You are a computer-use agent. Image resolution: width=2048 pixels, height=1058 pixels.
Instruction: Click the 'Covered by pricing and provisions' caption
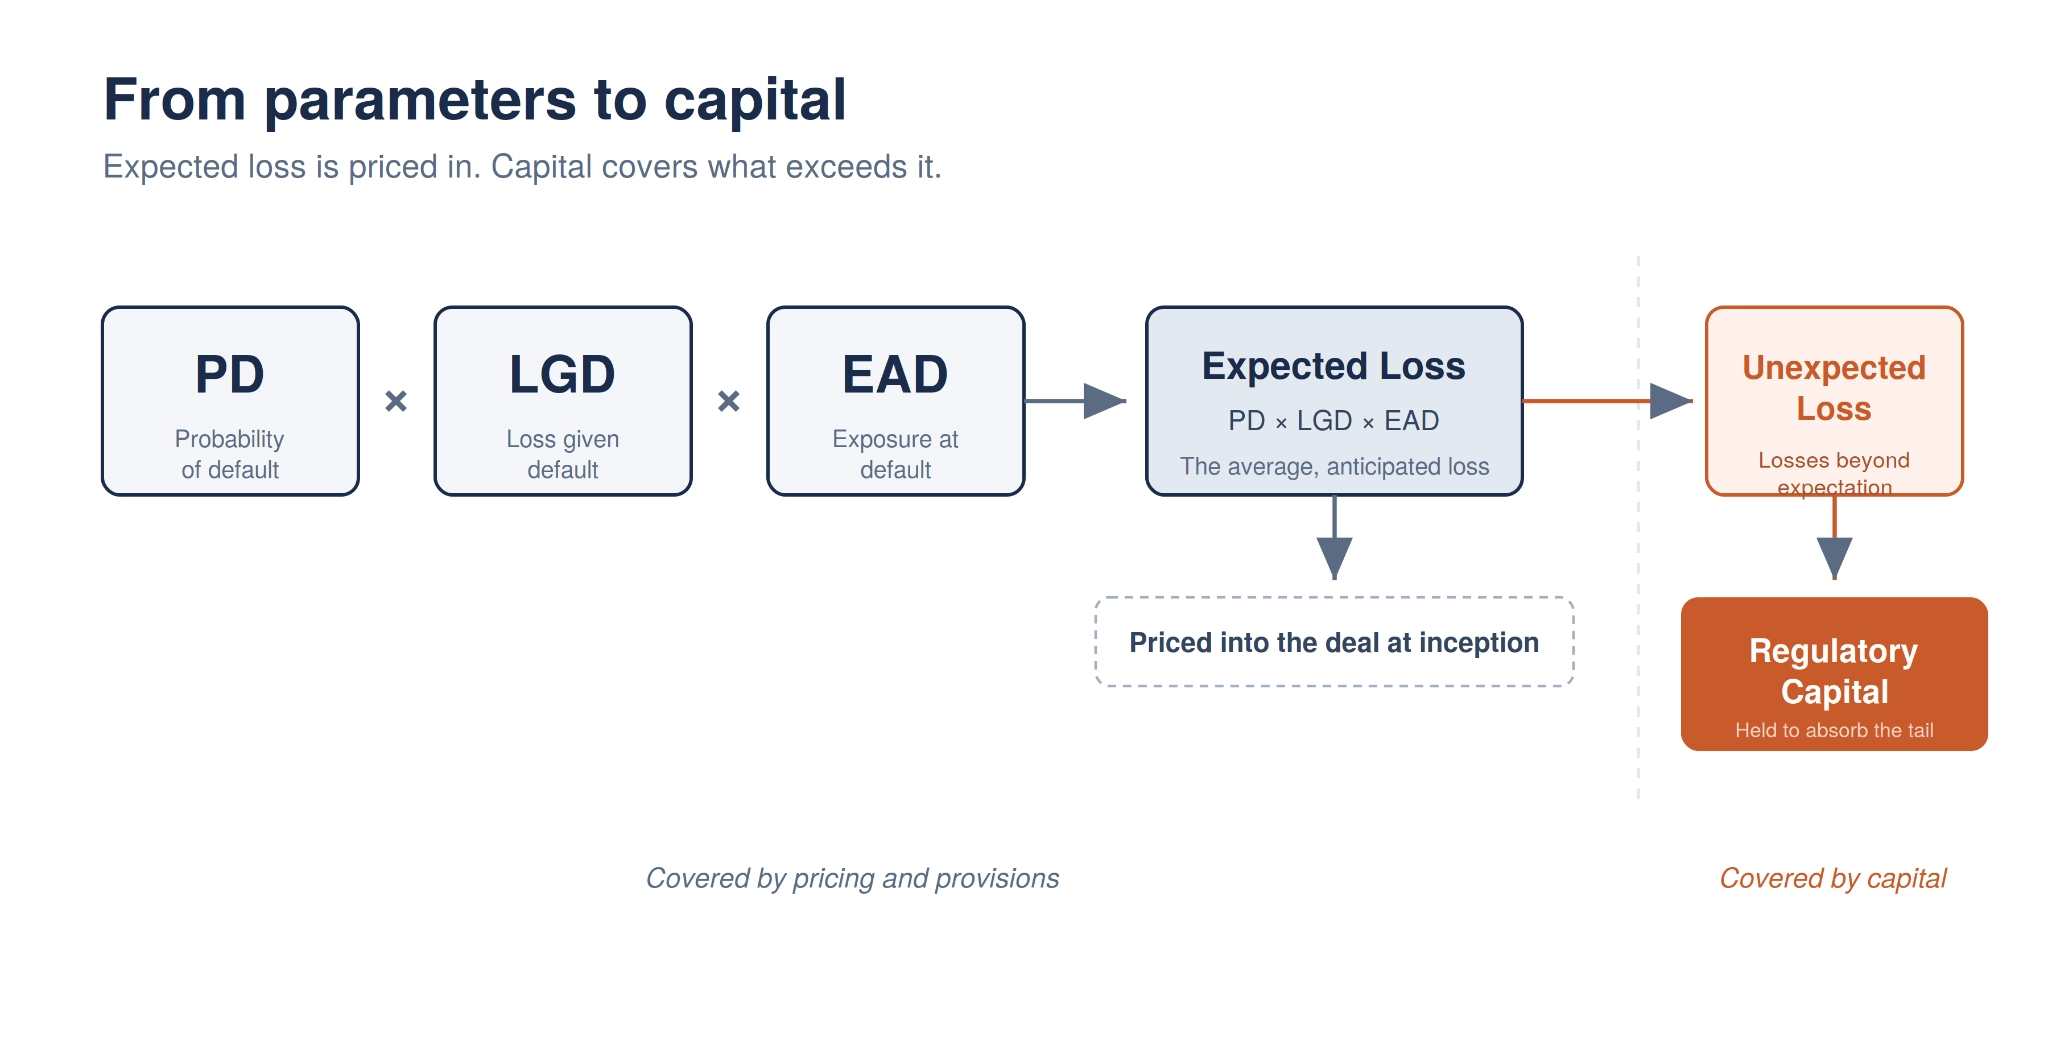pos(852,878)
